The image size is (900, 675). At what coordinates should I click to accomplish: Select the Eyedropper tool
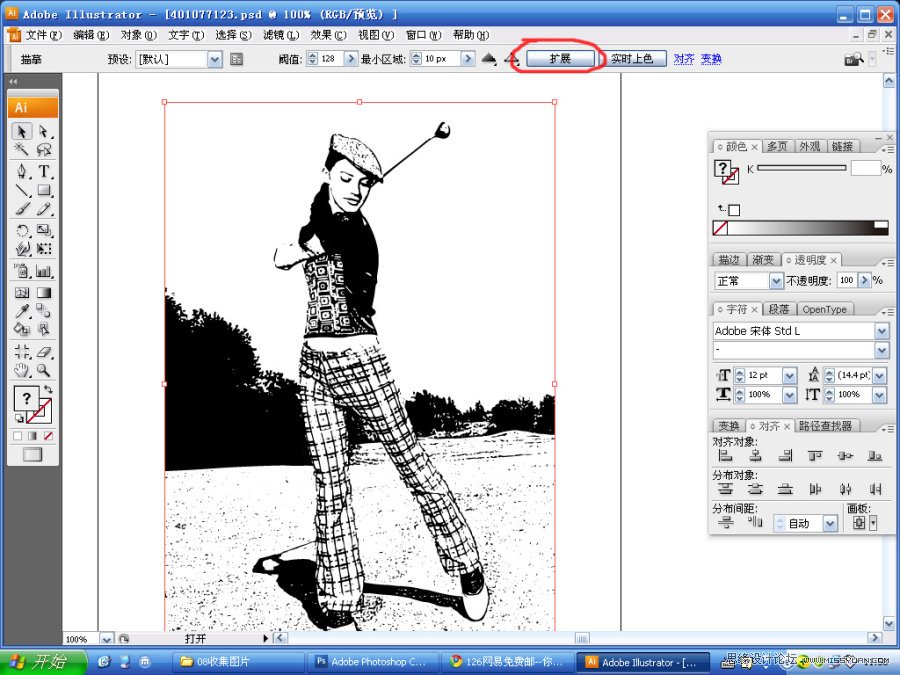22,311
